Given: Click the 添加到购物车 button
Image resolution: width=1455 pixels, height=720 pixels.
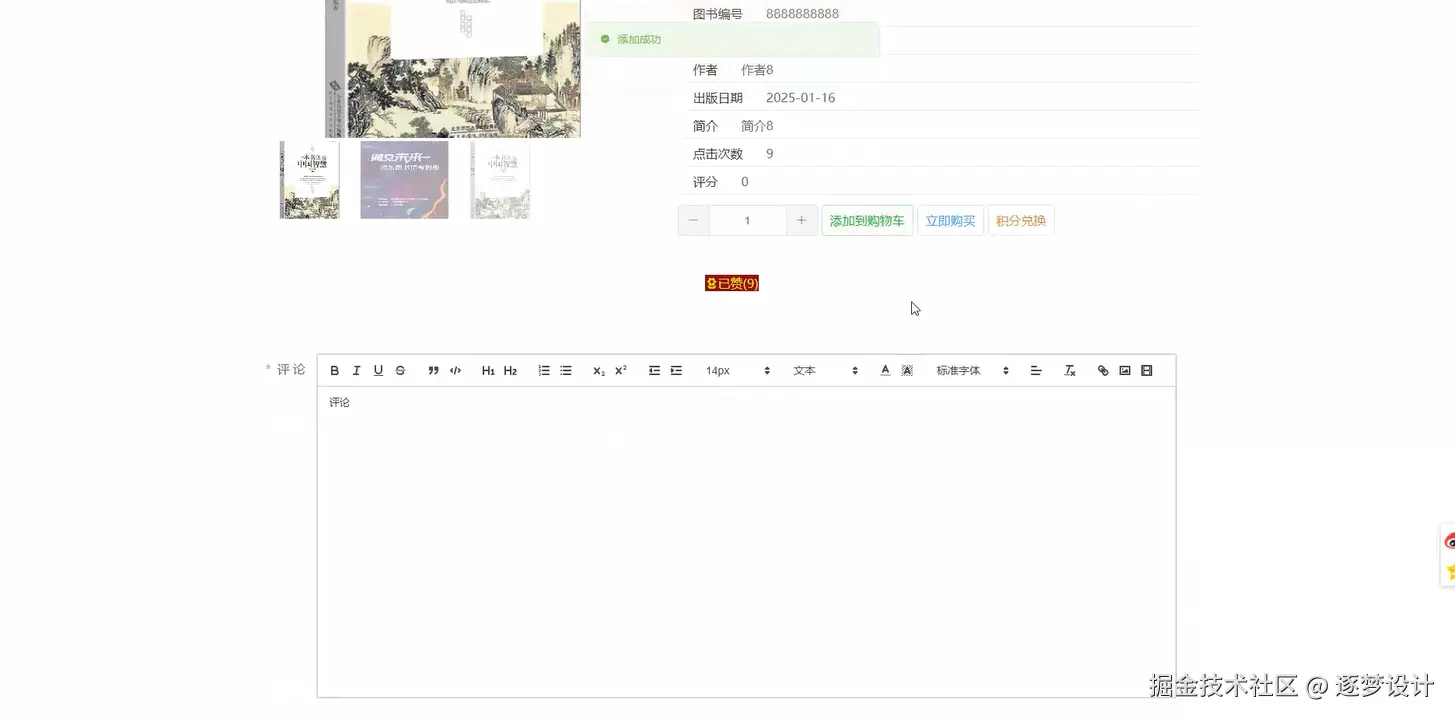Looking at the screenshot, I should [x=866, y=220].
